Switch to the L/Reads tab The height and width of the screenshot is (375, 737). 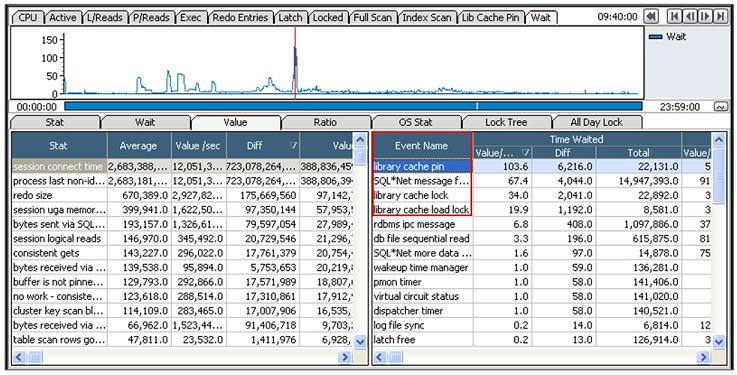(104, 18)
